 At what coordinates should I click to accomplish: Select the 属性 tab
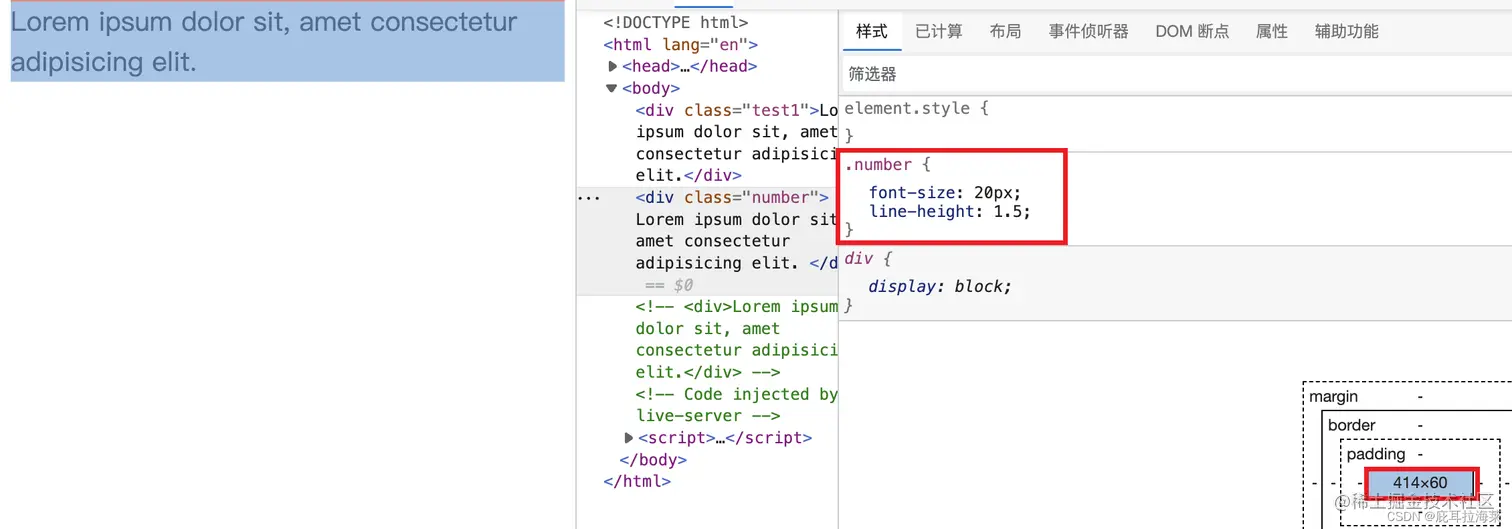click(1271, 32)
